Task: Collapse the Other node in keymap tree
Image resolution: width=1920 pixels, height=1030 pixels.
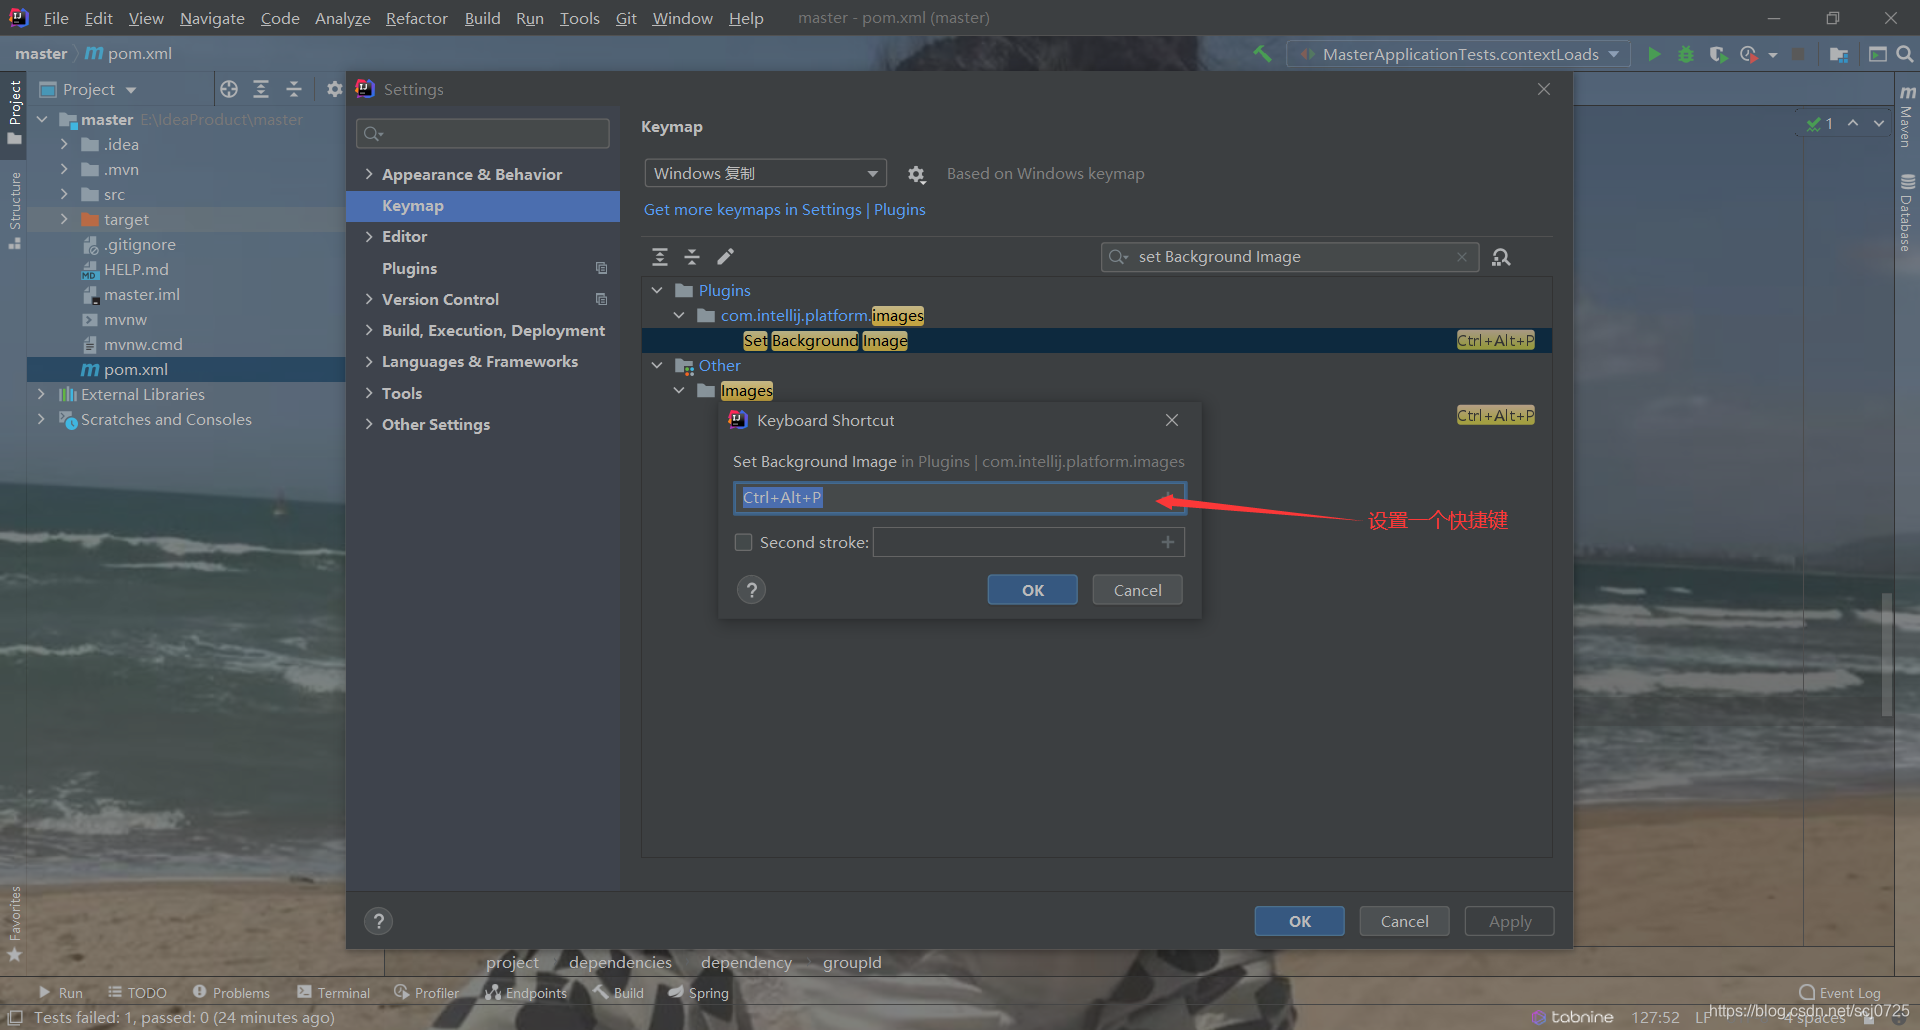Action: [657, 365]
